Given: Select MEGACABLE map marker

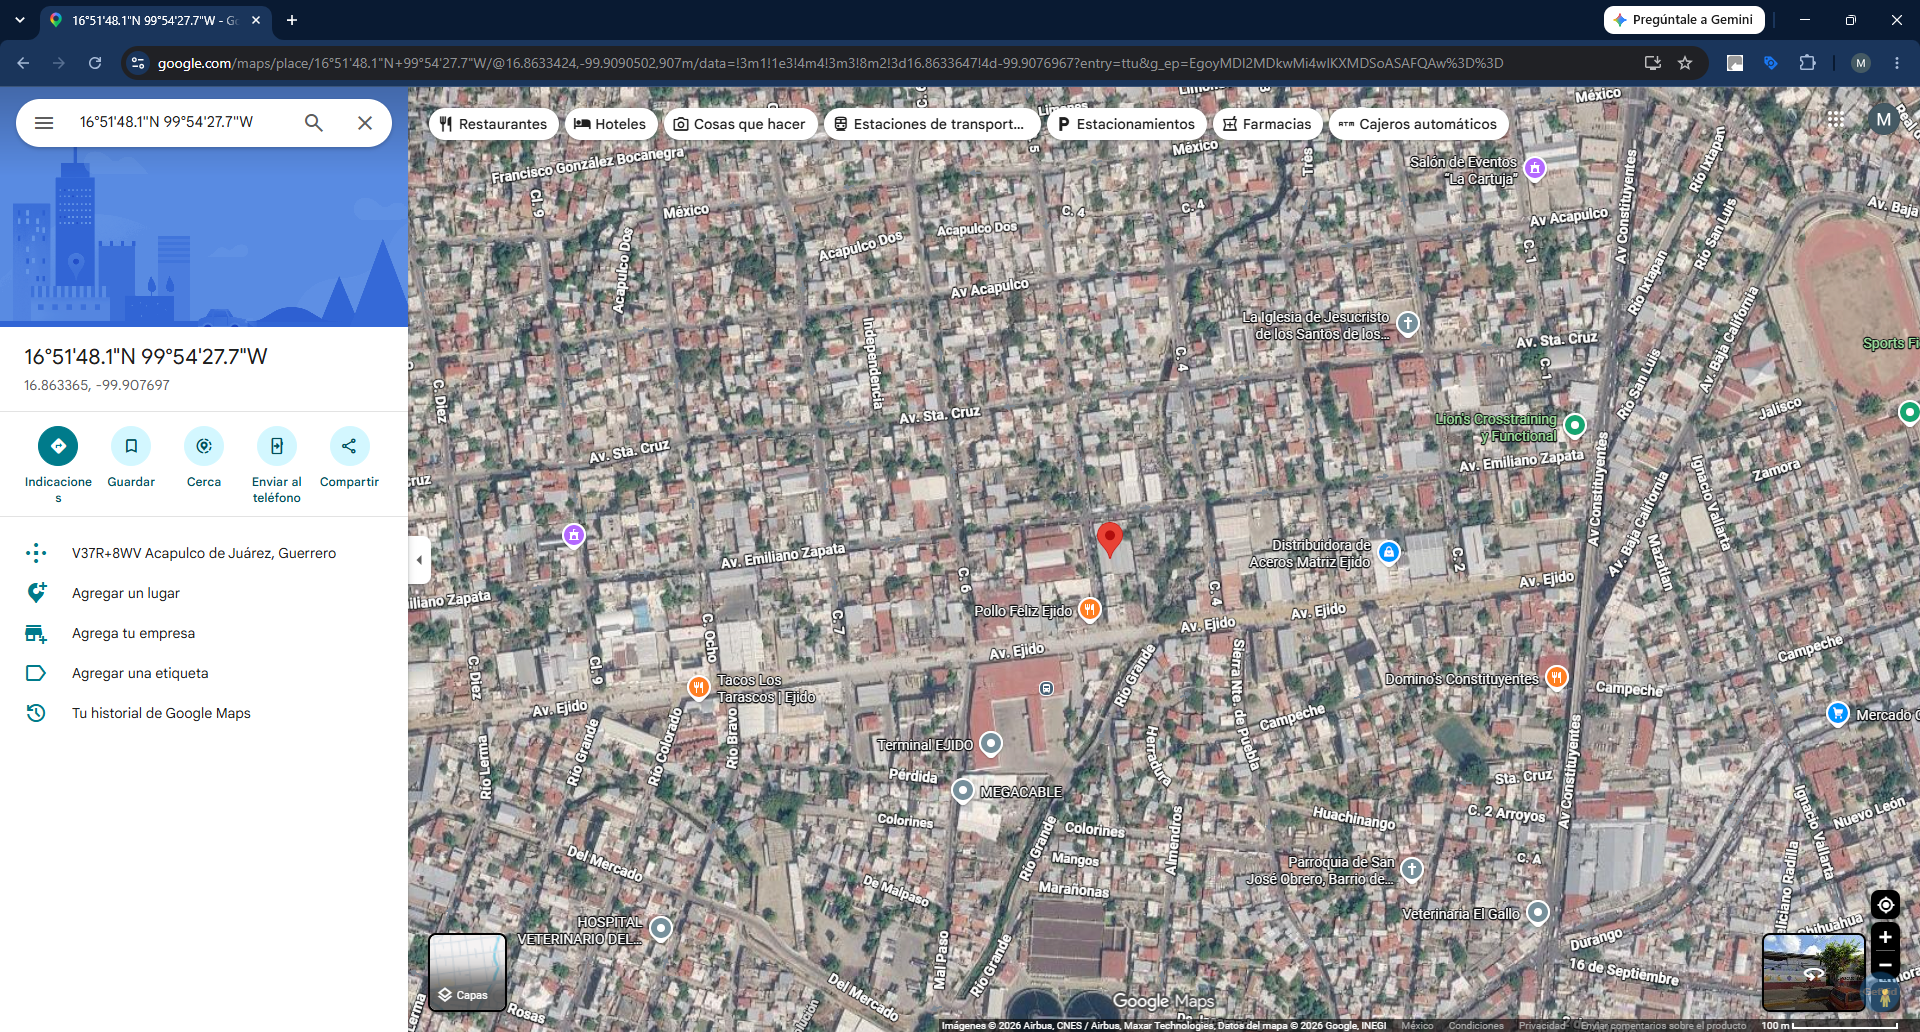Looking at the screenshot, I should pos(962,790).
